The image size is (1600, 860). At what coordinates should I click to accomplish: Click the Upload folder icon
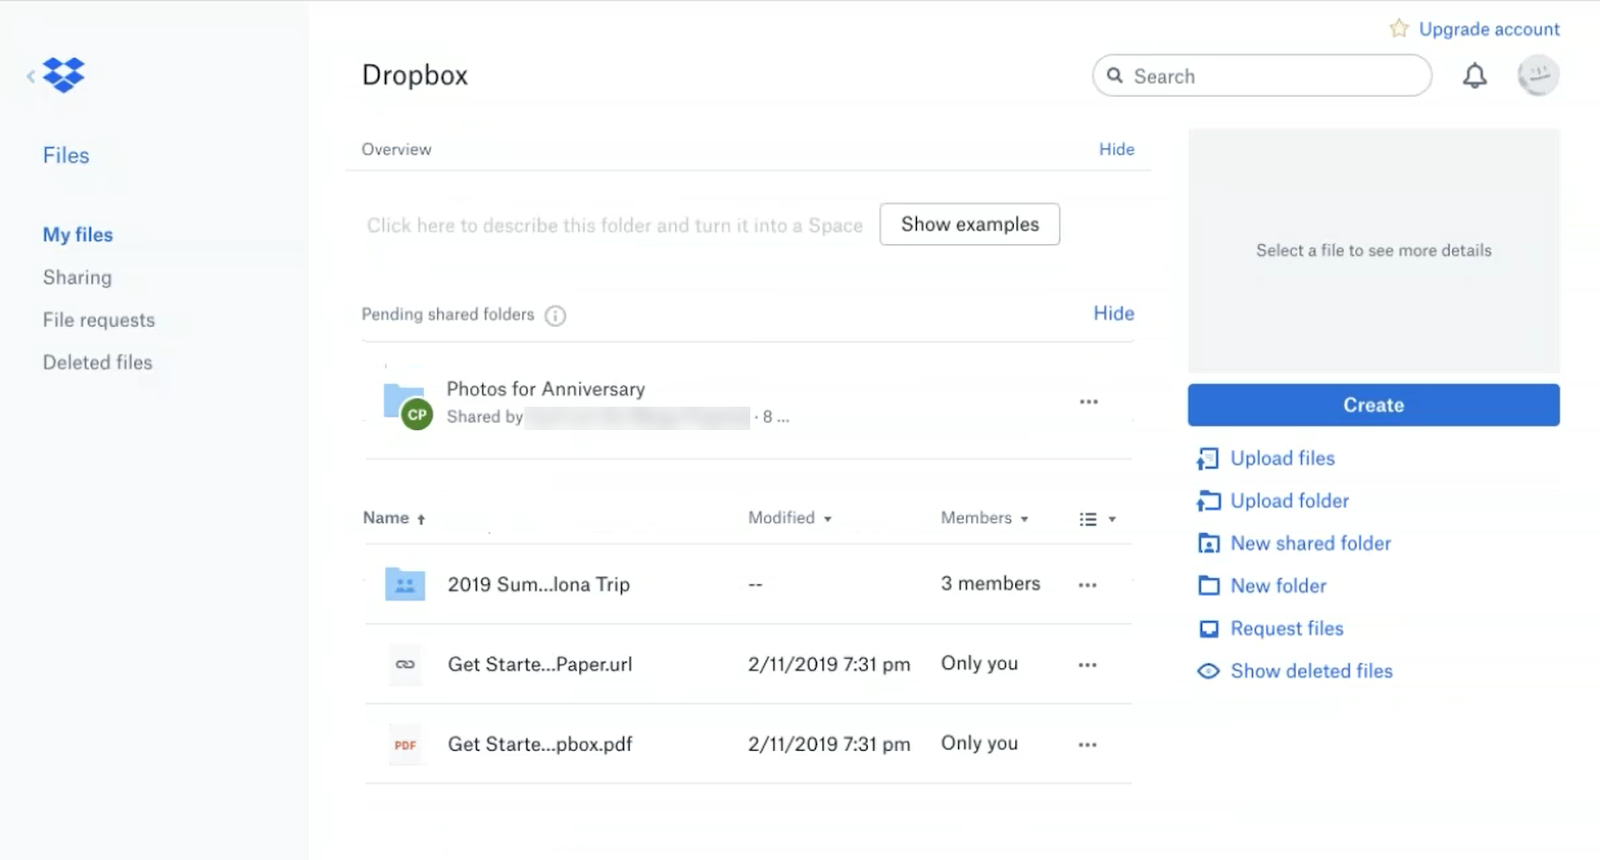pos(1209,501)
